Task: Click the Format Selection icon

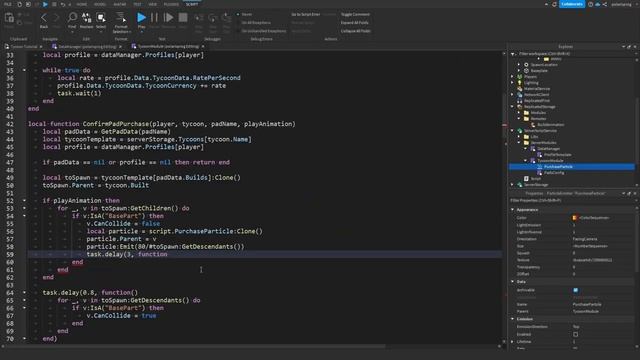Action: click(121, 18)
